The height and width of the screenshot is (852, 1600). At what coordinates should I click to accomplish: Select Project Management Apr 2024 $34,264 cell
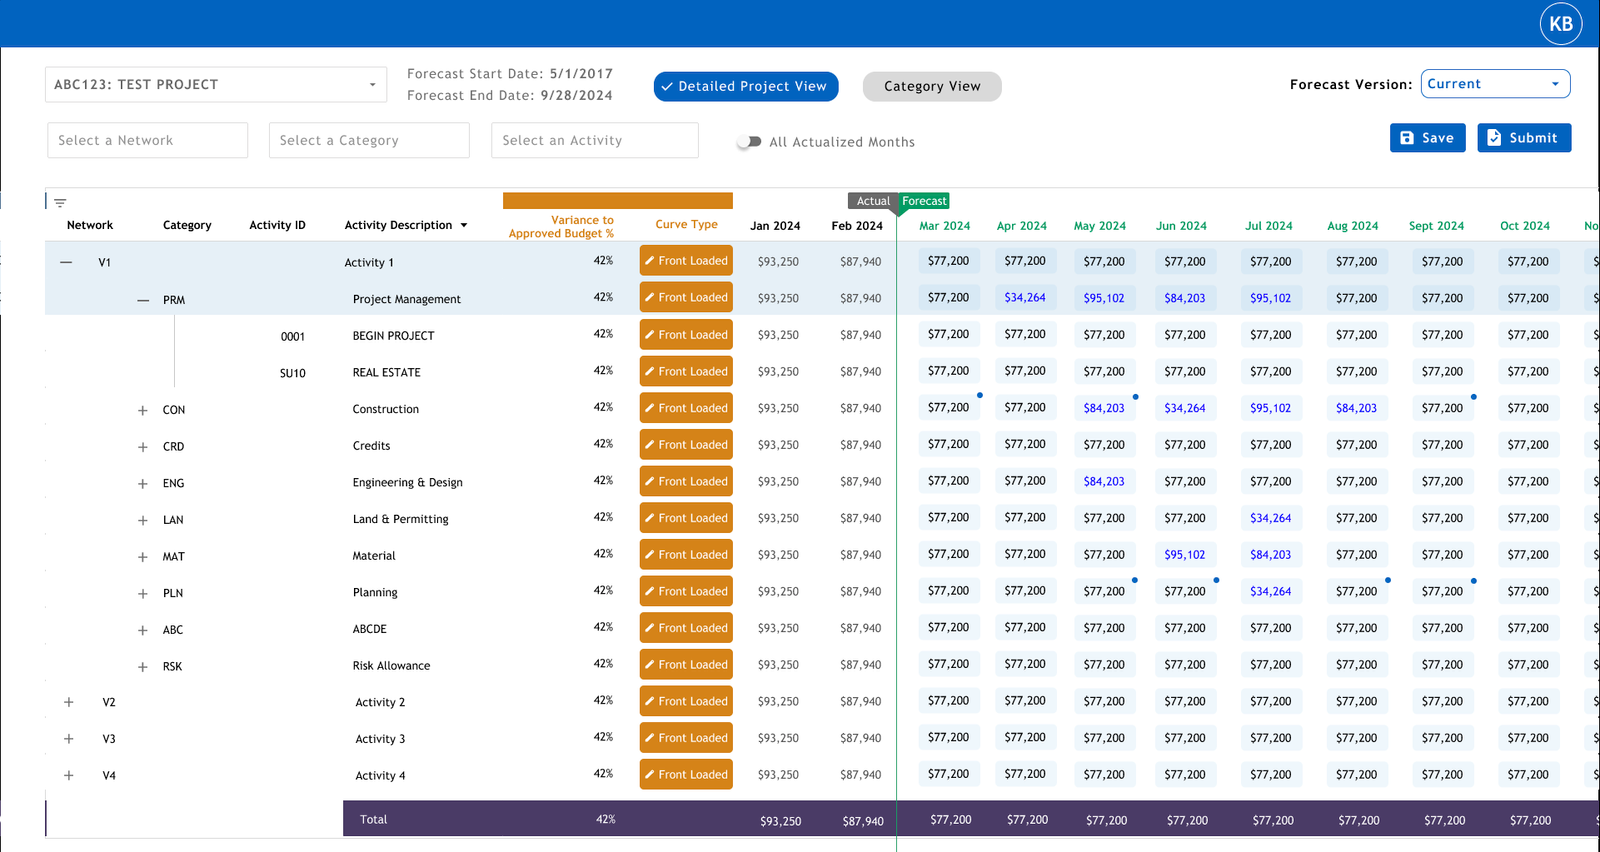coord(1025,298)
